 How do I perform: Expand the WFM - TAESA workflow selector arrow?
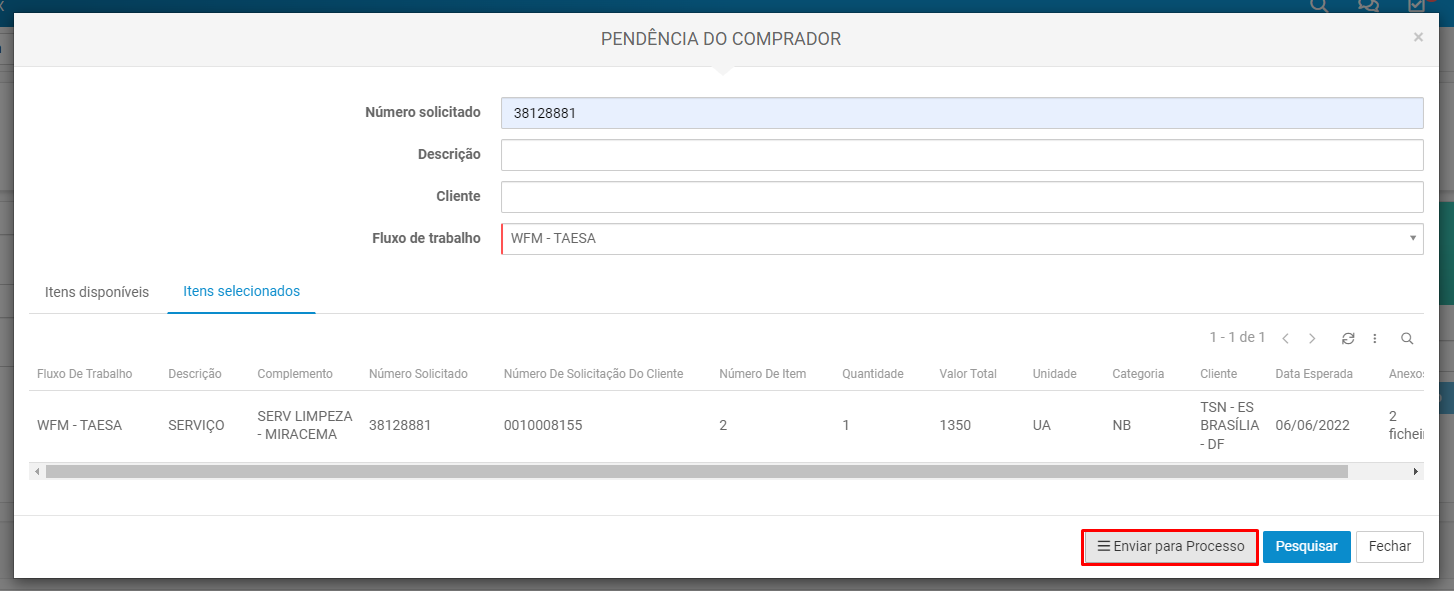click(x=1412, y=238)
